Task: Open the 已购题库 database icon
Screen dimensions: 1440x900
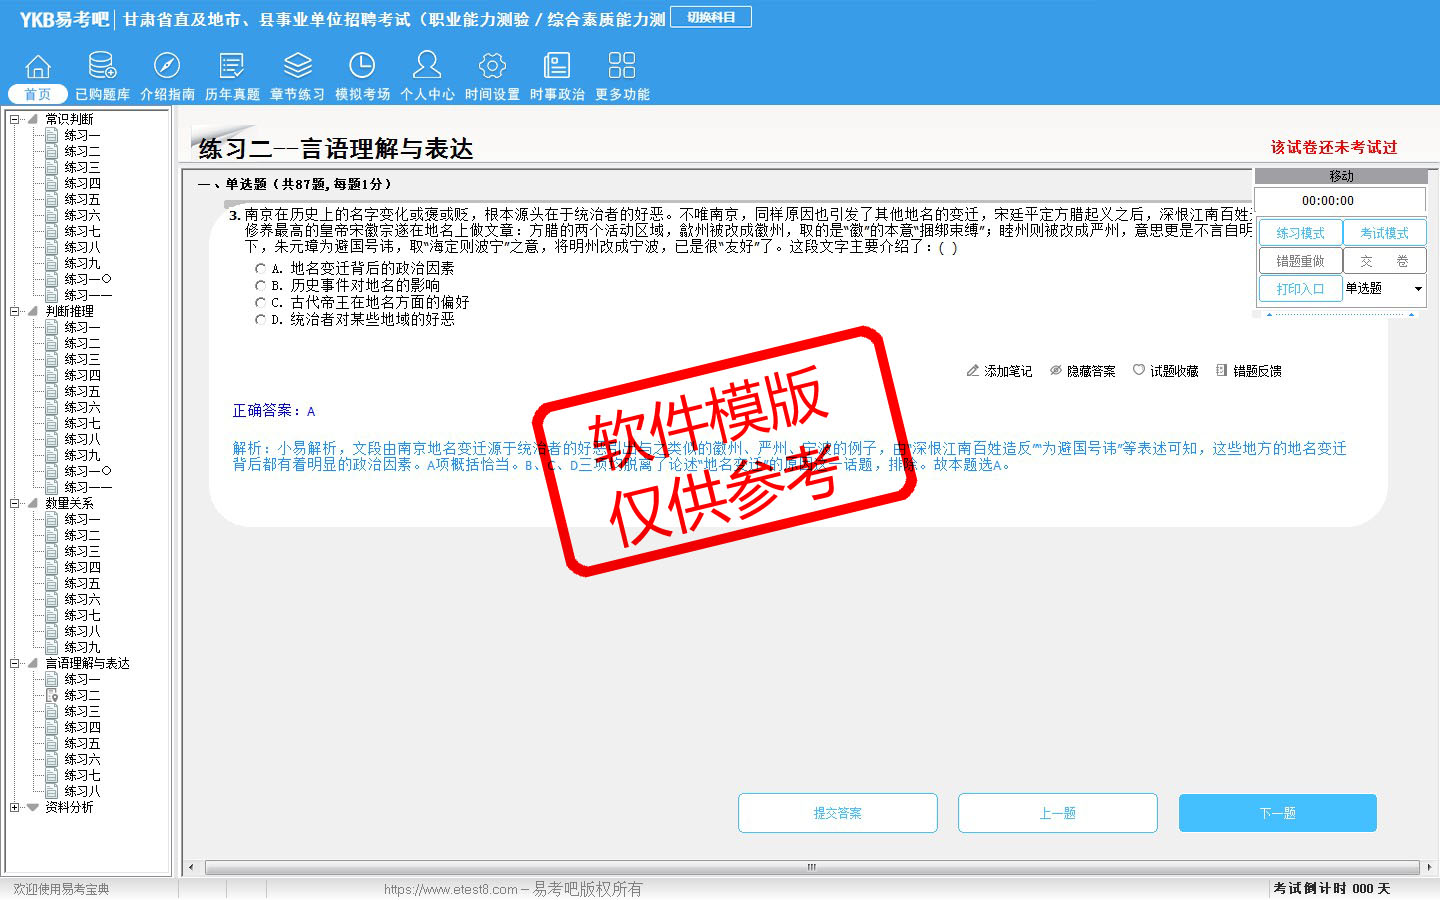Action: pyautogui.click(x=102, y=66)
